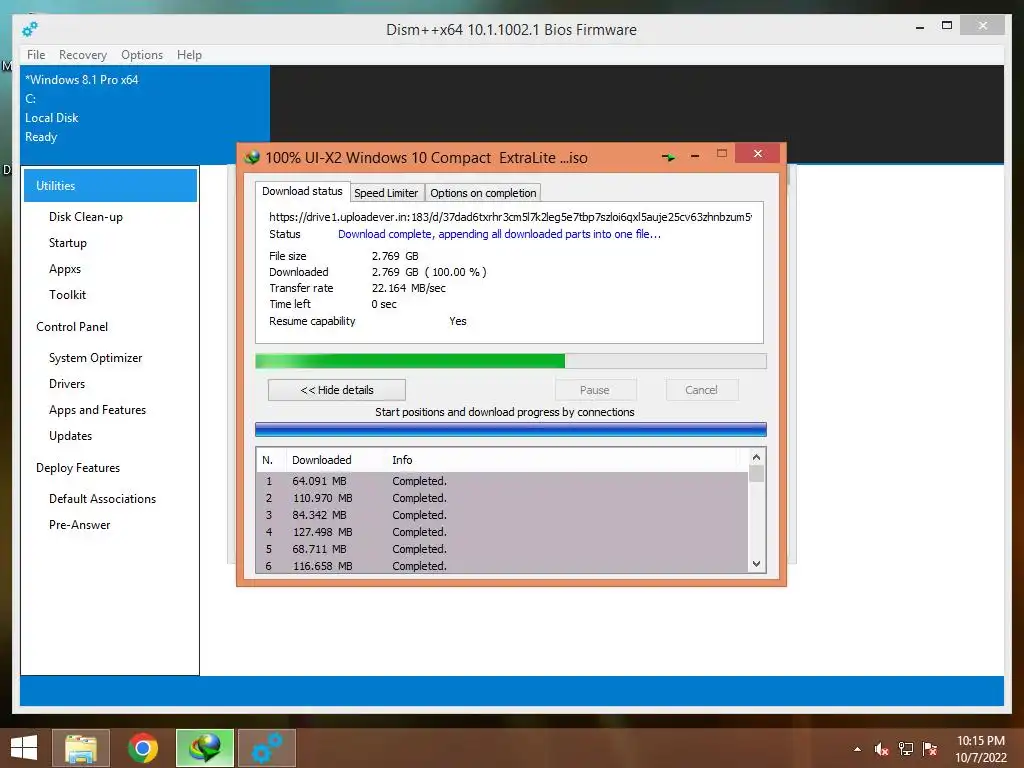Image resolution: width=1024 pixels, height=768 pixels.
Task: Open the Windows Start button
Action: click(24, 747)
